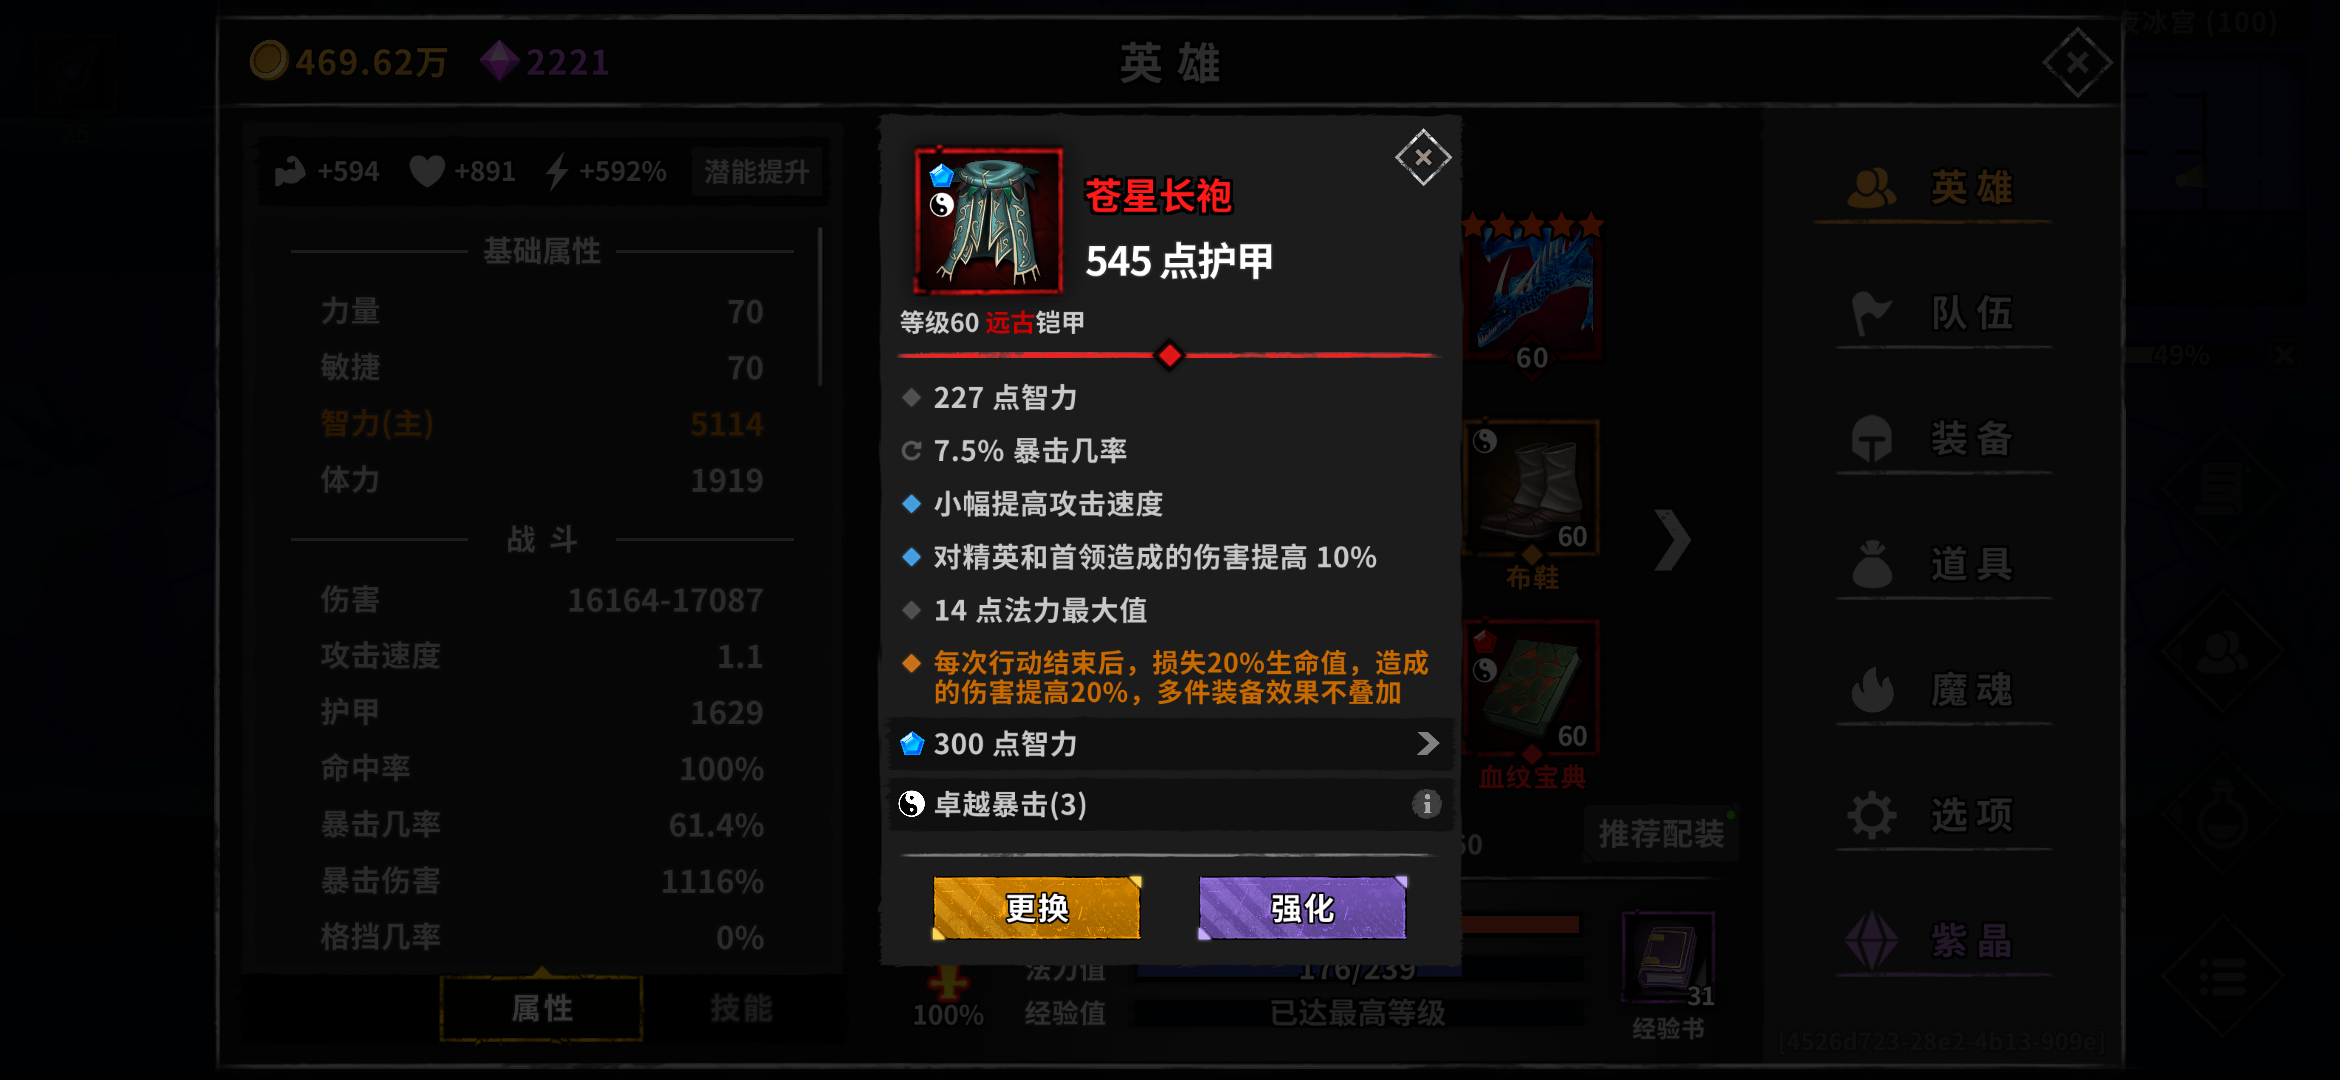Image resolution: width=2340 pixels, height=1080 pixels.
Task: Click the 强化 button
Action: [1302, 908]
